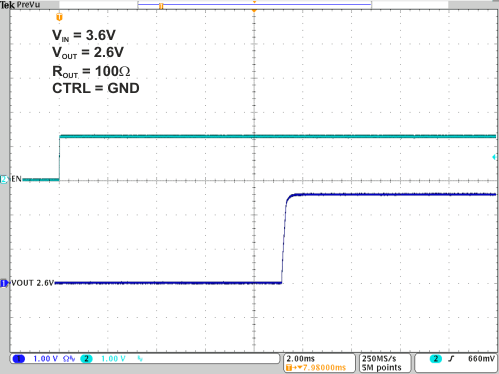
Task: Select channel 2 badge in bottom readout
Action: 86,359
